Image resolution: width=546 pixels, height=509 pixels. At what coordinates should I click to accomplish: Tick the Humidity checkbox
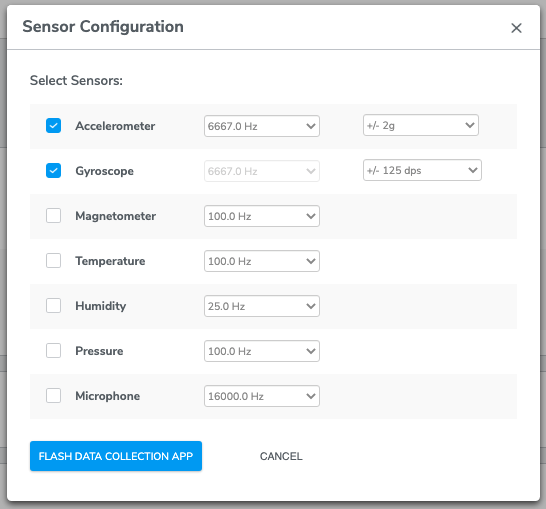[54, 306]
